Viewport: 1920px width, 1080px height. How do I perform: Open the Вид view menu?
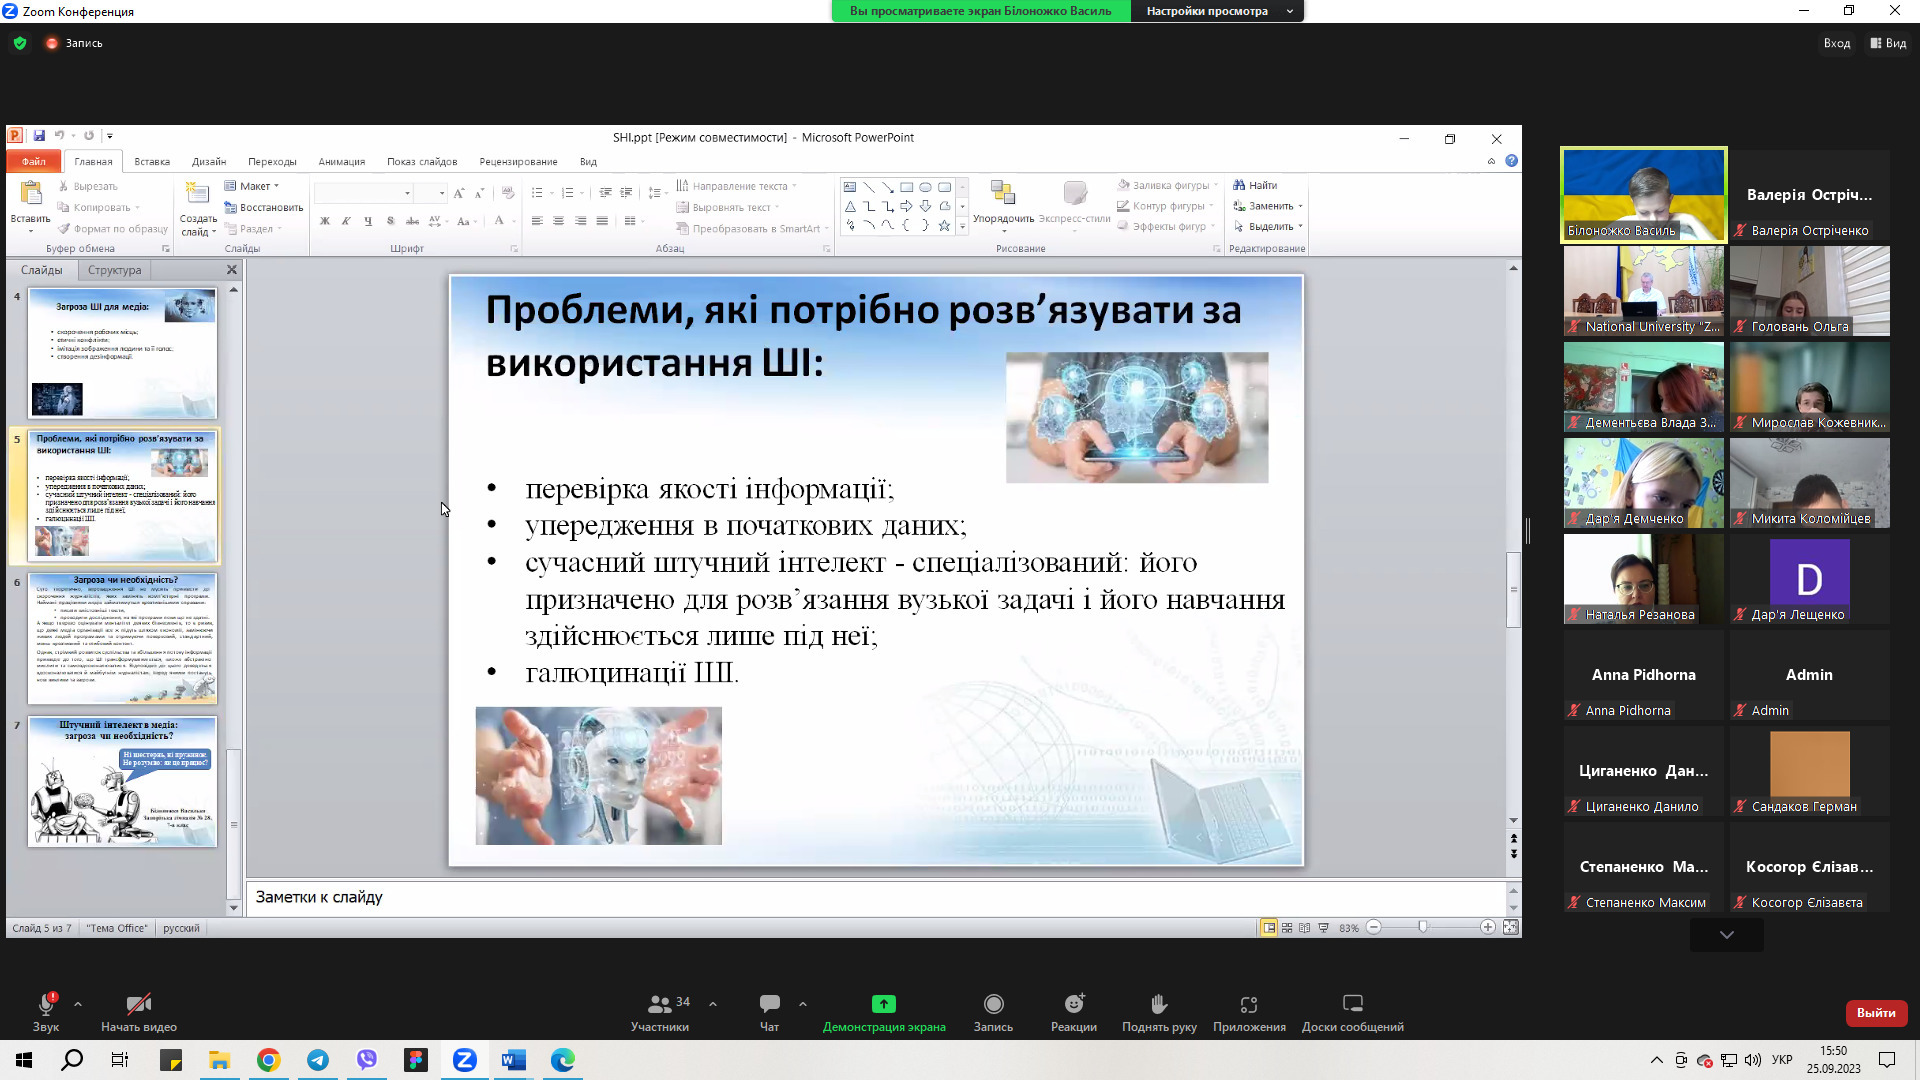coord(1888,43)
